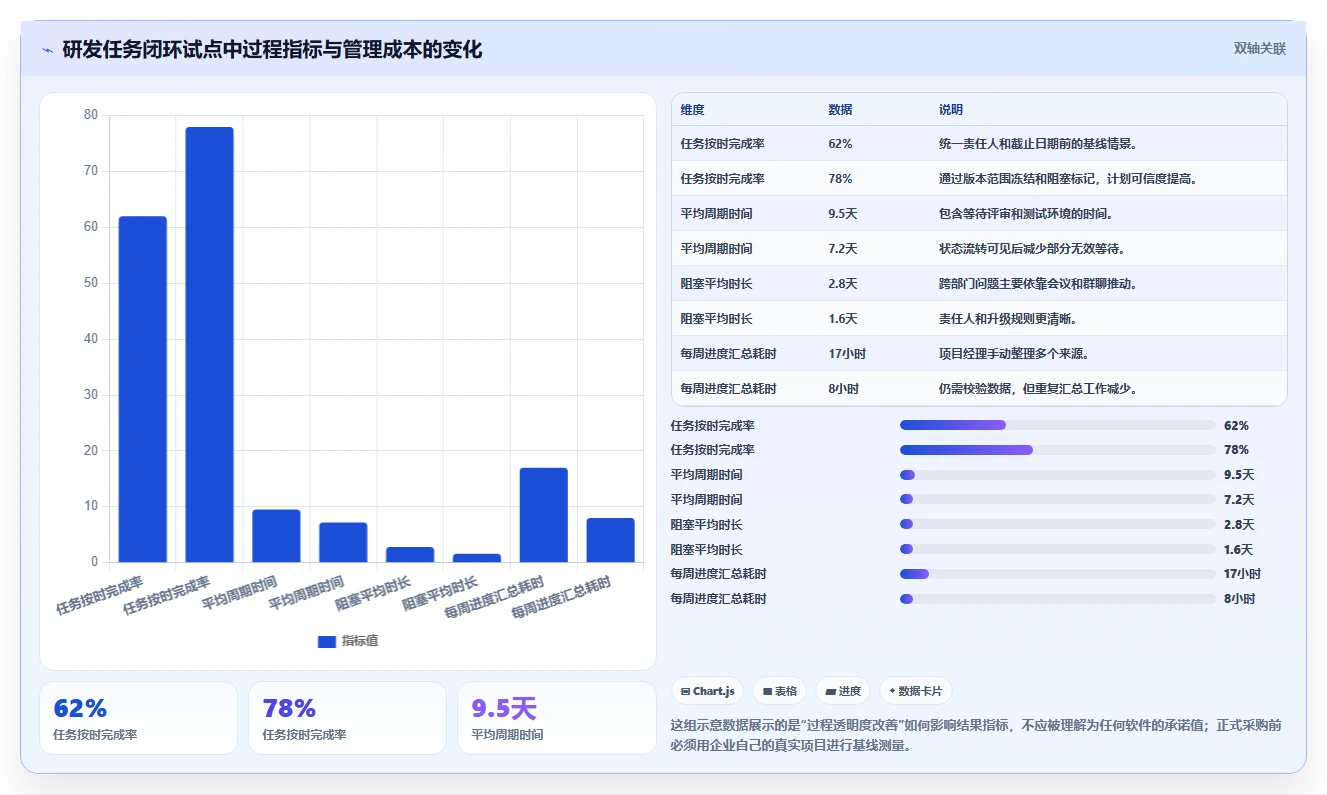This screenshot has width=1327, height=795.
Task: Select the Chart.js chip
Action: click(x=707, y=691)
